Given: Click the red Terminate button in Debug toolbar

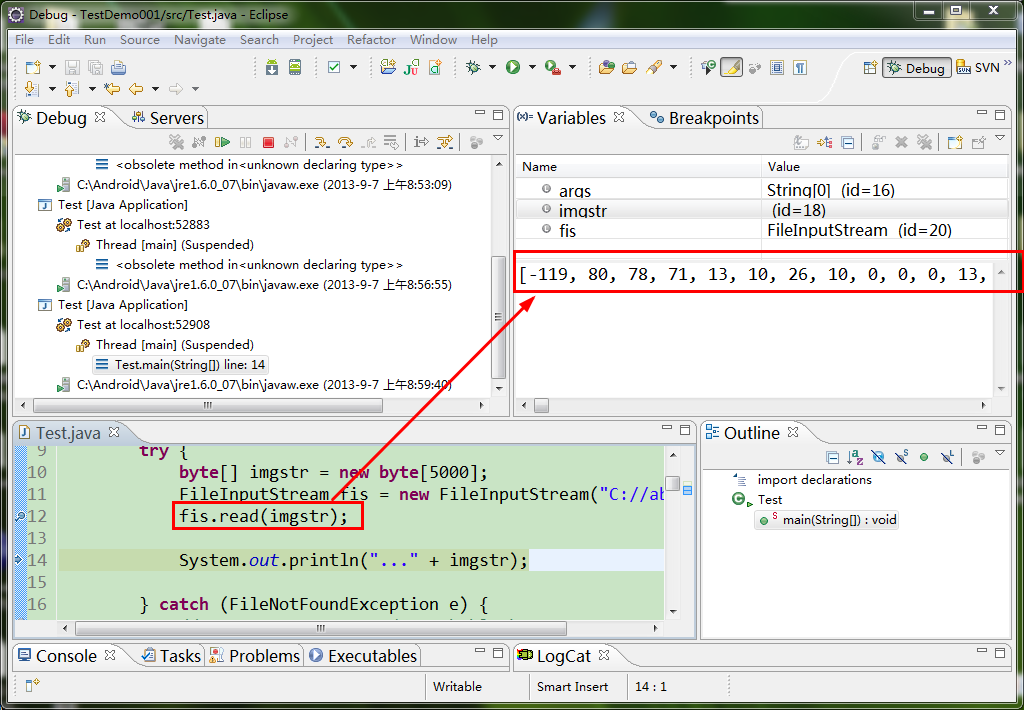Looking at the screenshot, I should tap(268, 142).
